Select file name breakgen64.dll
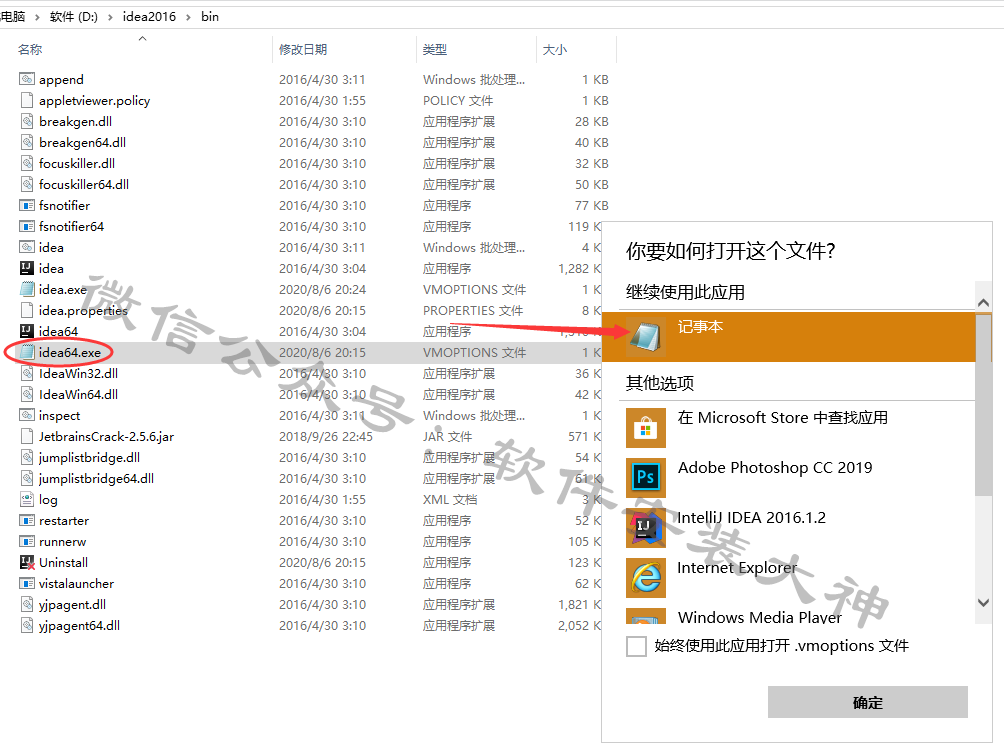The width and height of the screenshot is (1004, 752). 82,143
